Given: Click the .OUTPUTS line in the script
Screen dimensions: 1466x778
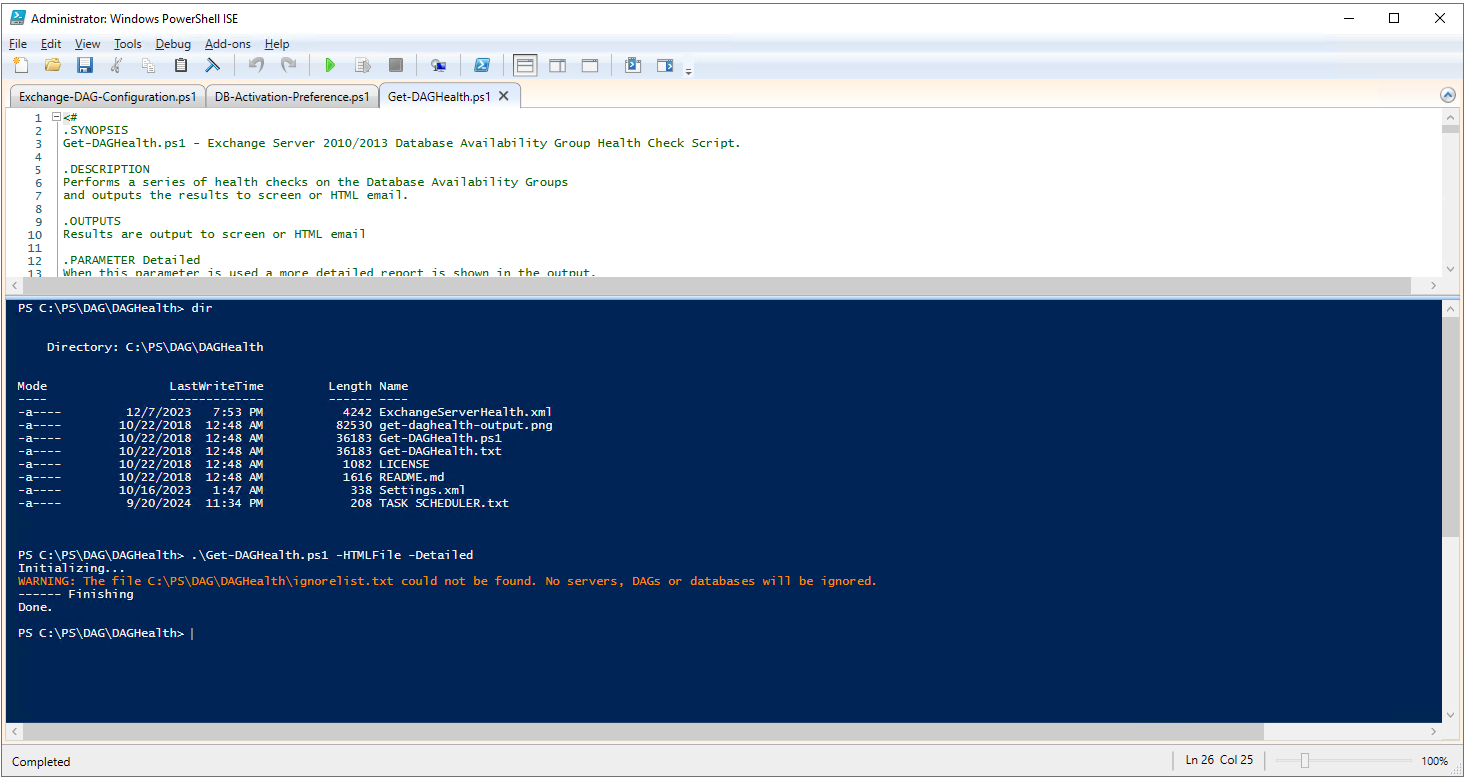Looking at the screenshot, I should point(92,221).
